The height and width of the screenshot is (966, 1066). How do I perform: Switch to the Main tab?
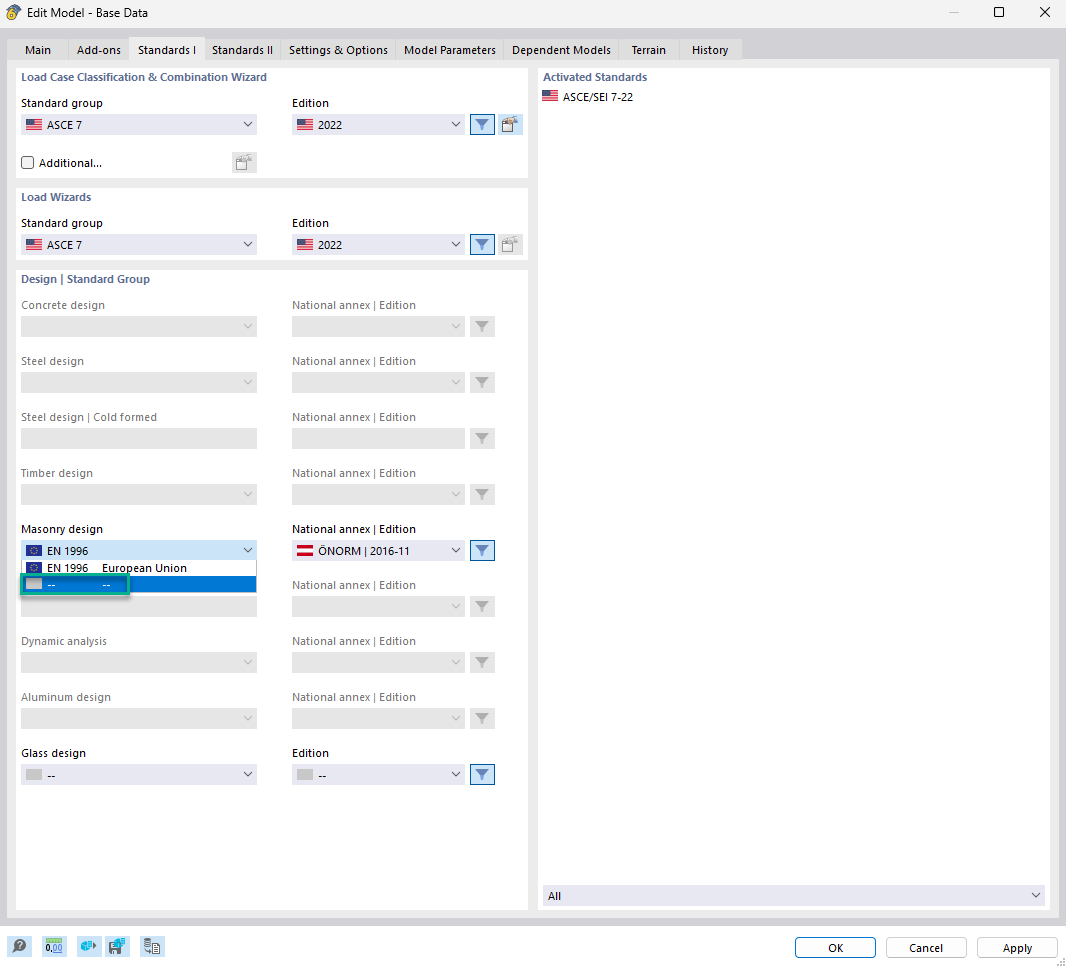(x=38, y=50)
